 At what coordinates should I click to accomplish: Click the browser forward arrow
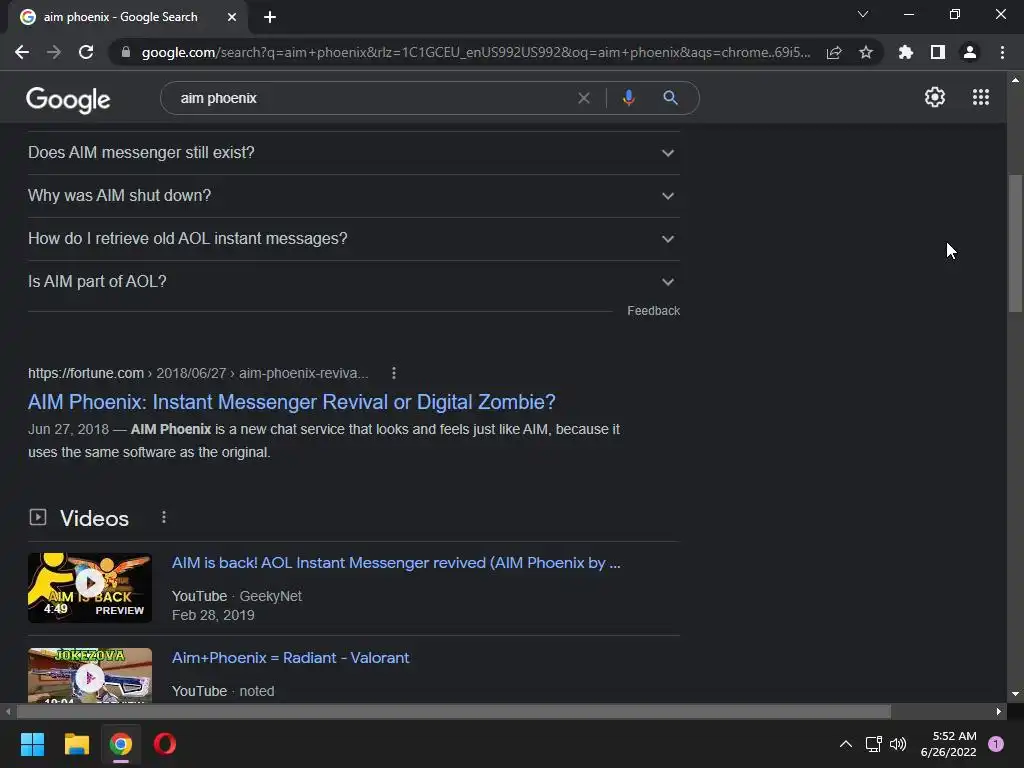tap(54, 52)
